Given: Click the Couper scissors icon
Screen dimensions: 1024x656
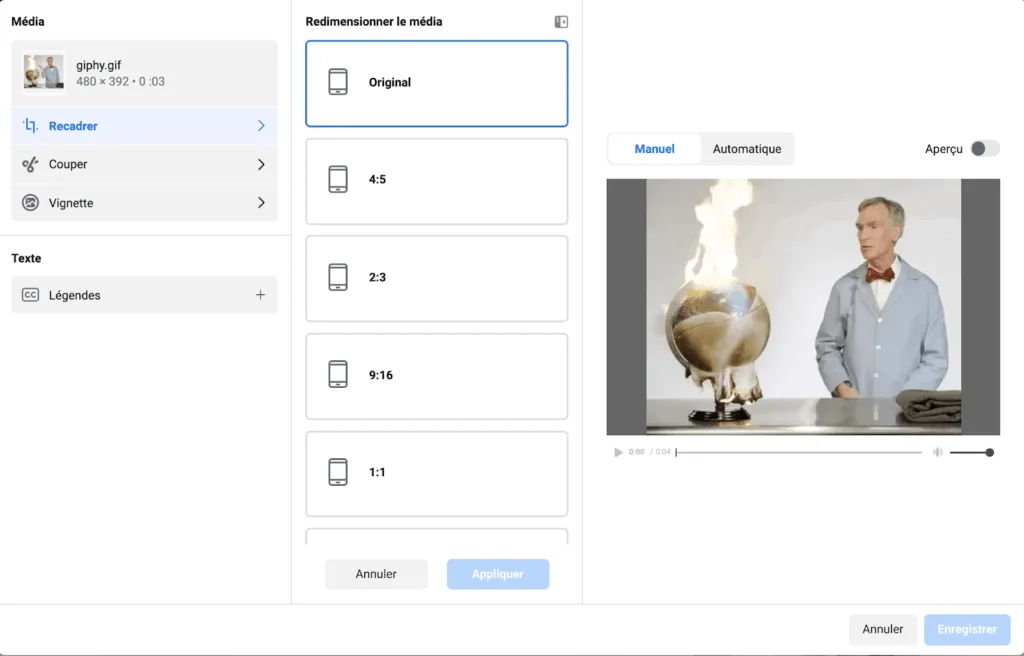Looking at the screenshot, I should (x=30, y=164).
